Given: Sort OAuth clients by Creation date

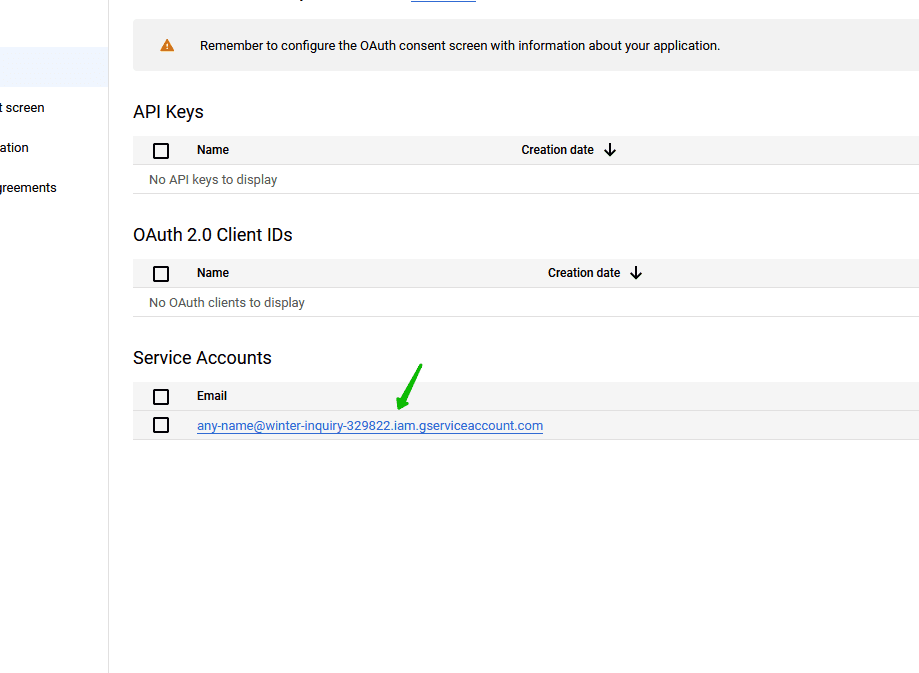Looking at the screenshot, I should 584,273.
